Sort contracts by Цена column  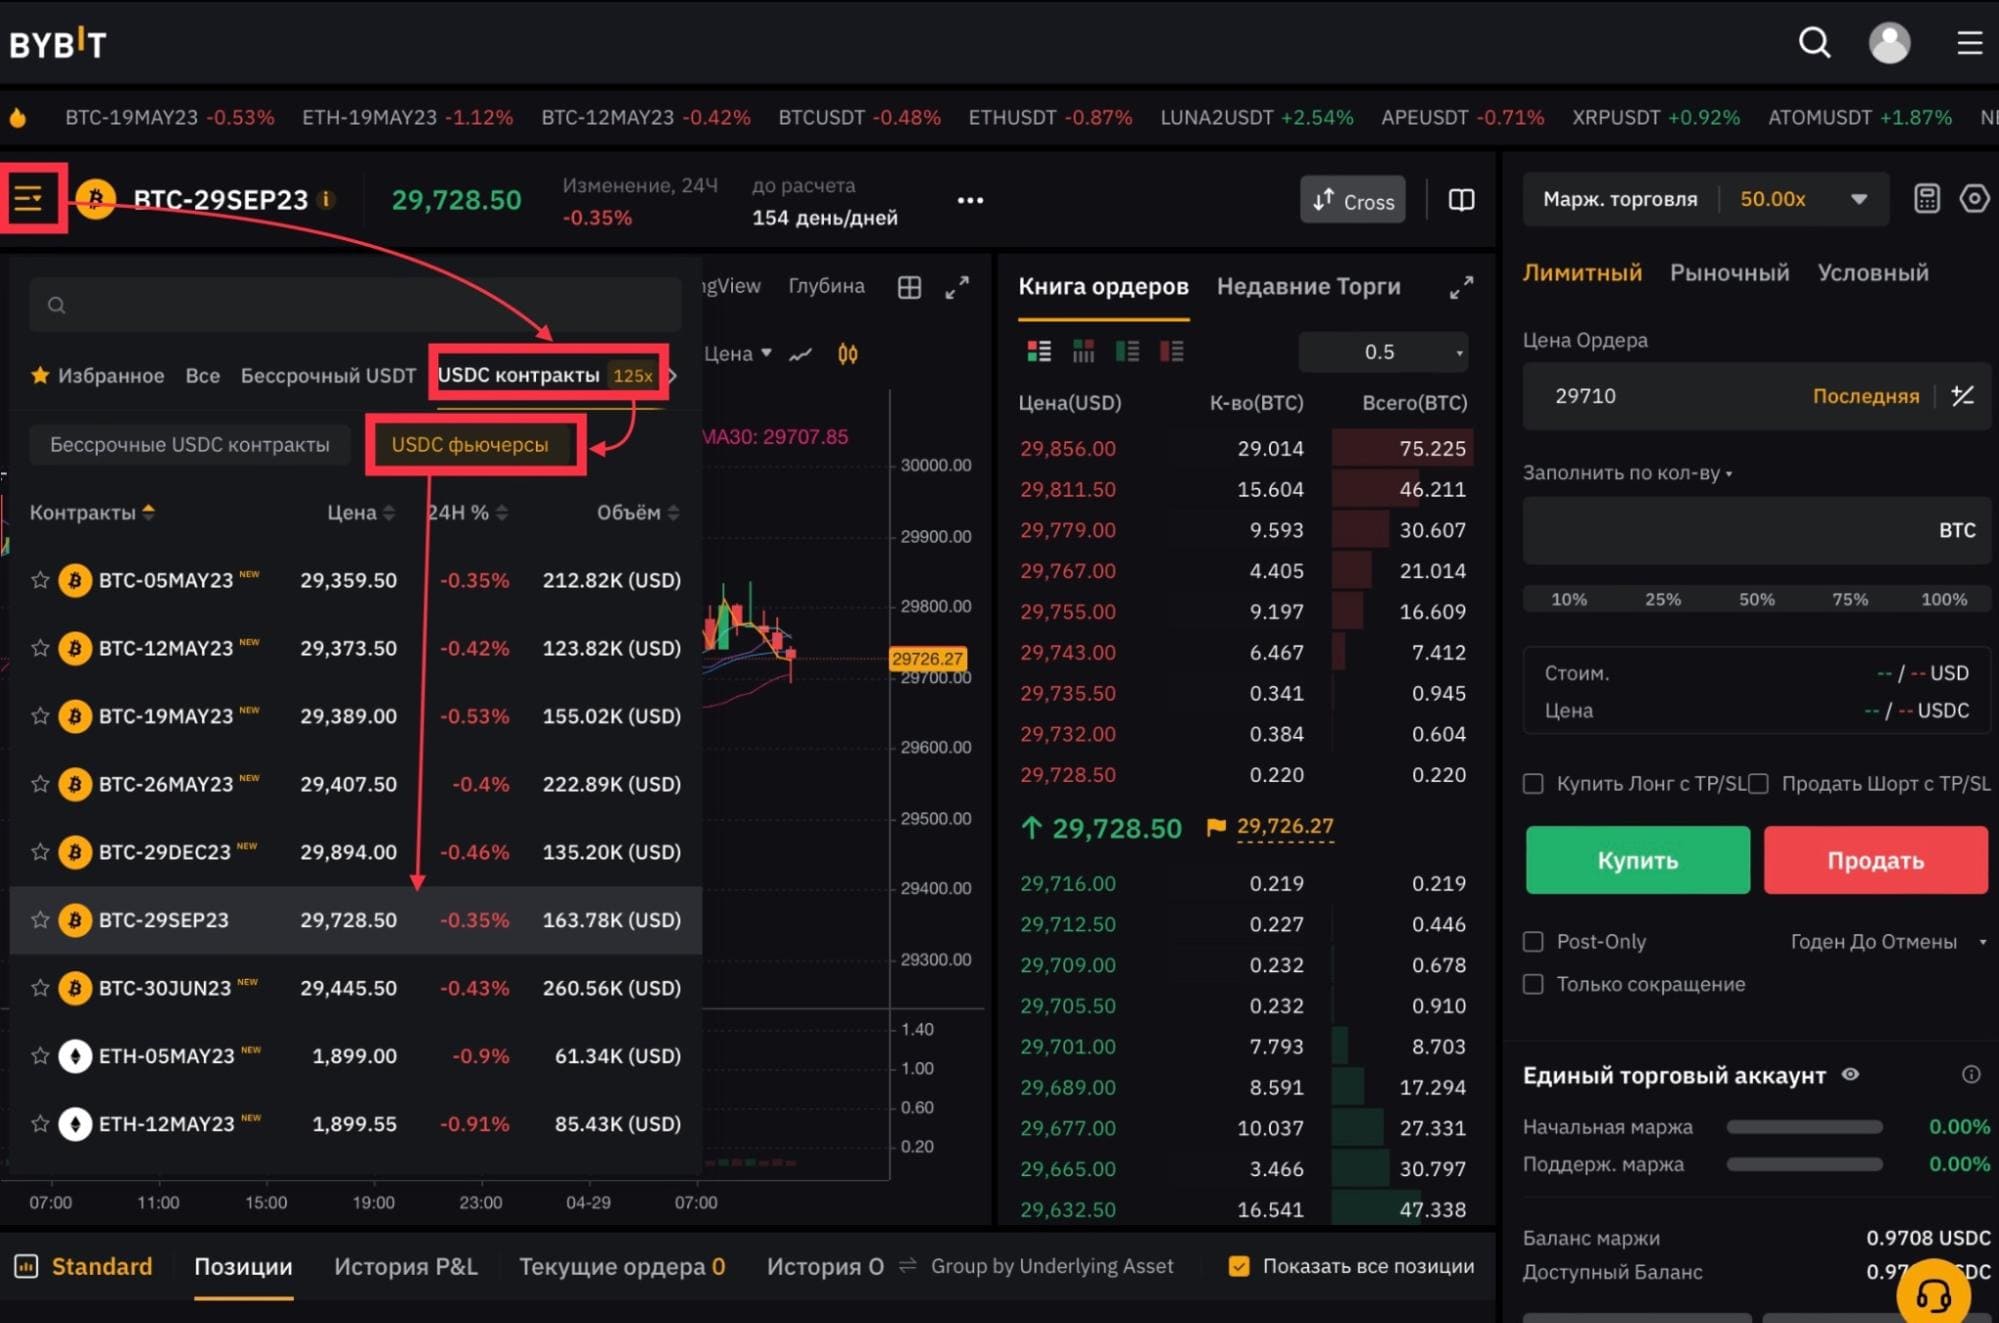pyautogui.click(x=361, y=512)
